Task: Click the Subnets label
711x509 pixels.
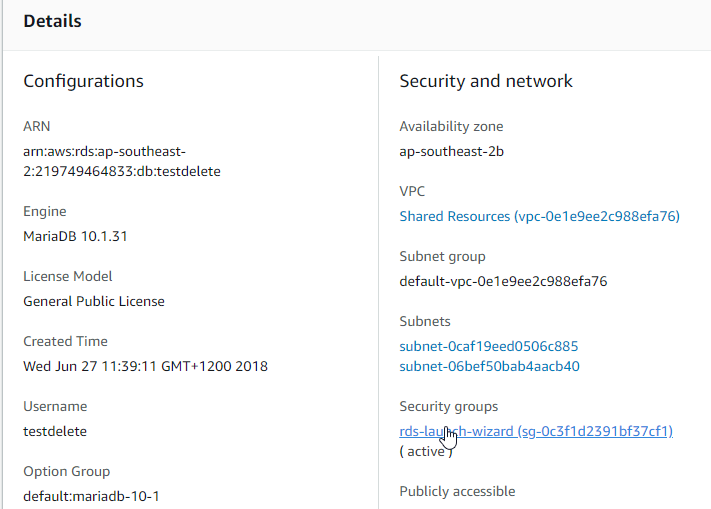Action: [x=425, y=321]
